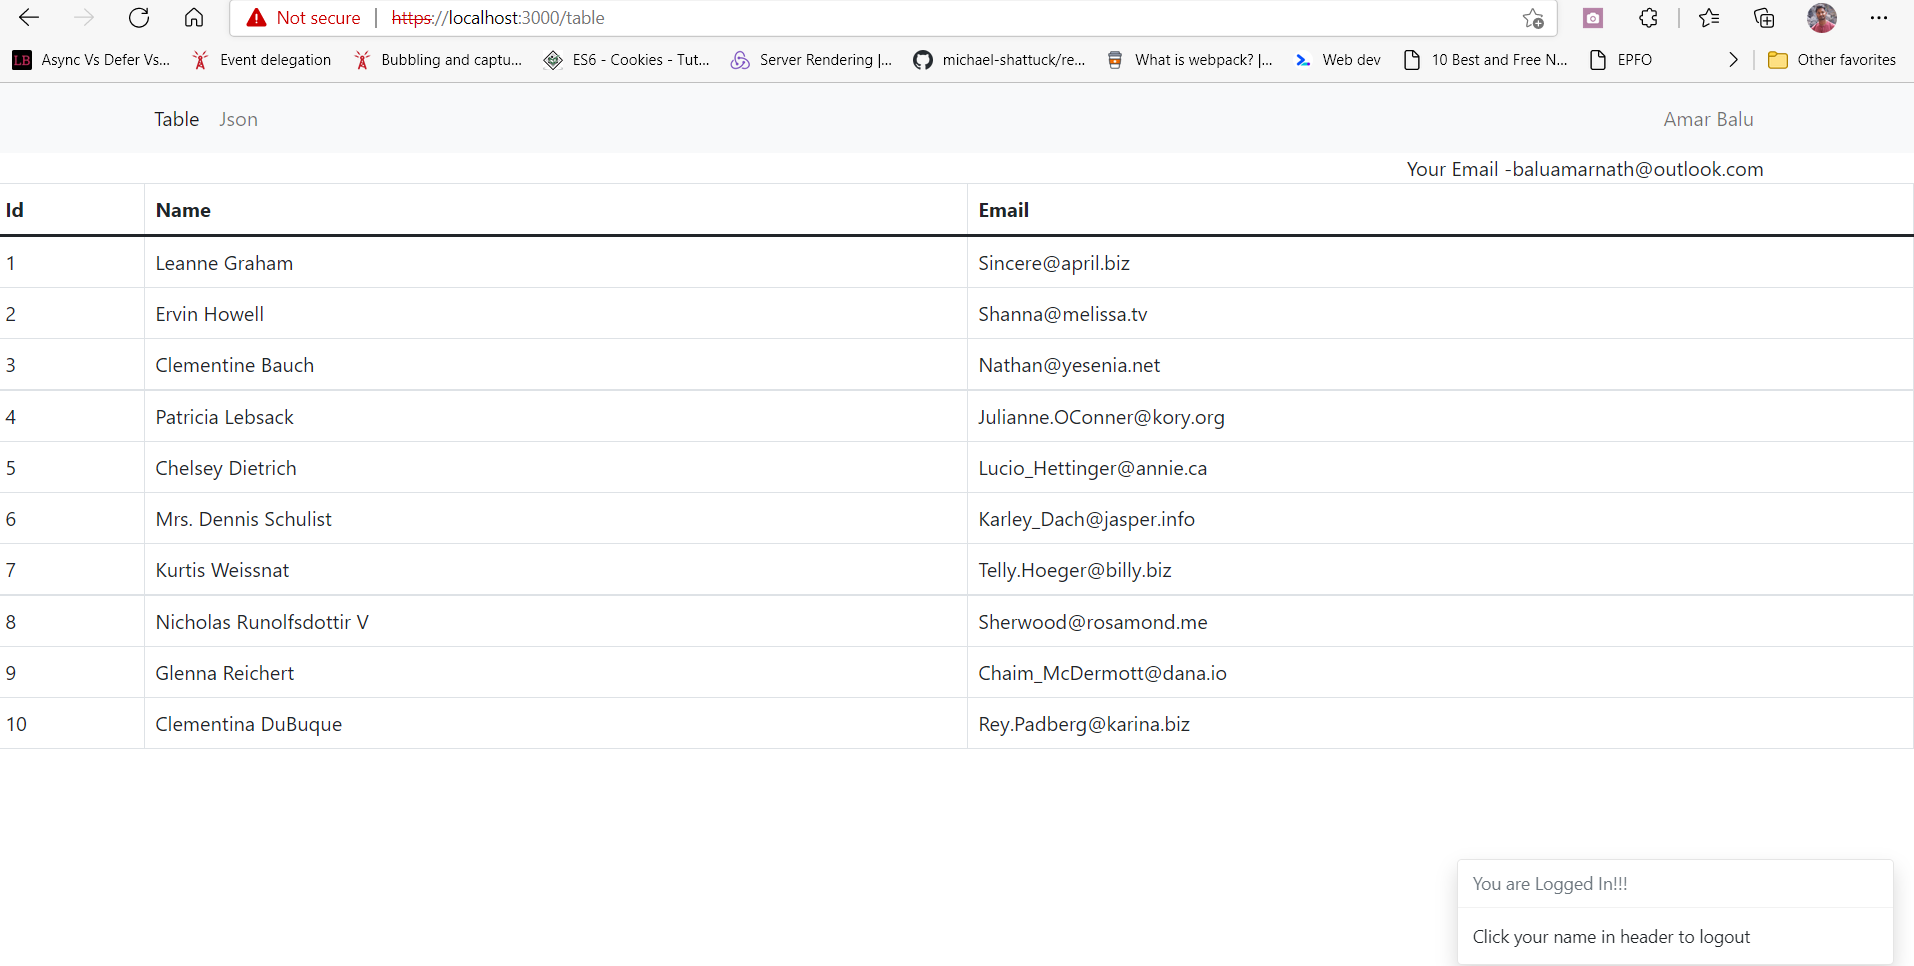Open the Favorites list icon

1709,18
